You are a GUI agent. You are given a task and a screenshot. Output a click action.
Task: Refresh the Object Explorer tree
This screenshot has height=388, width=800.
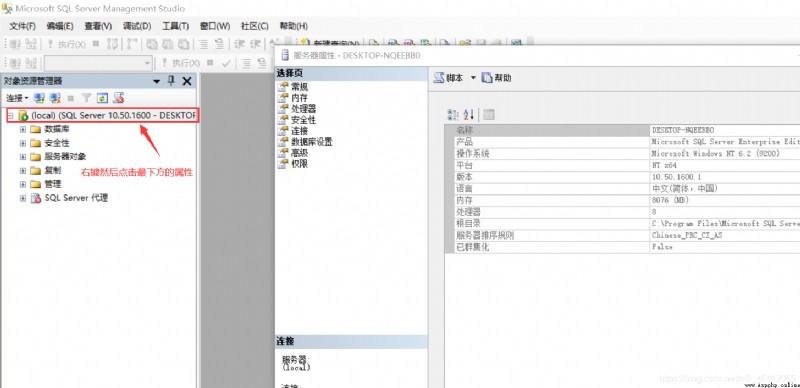coord(103,98)
